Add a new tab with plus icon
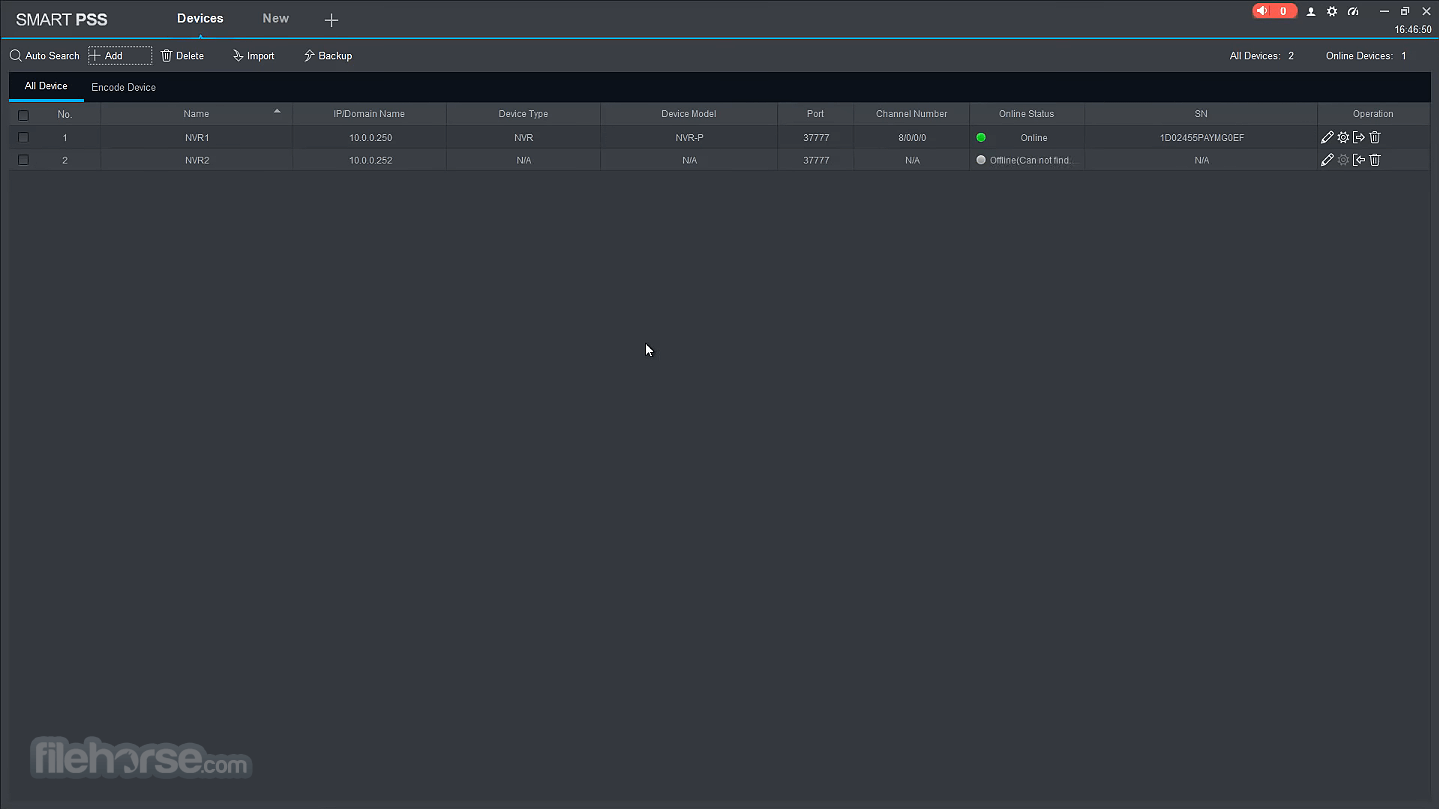Screen dimensions: 1439x809 pyautogui.click(x=331, y=20)
